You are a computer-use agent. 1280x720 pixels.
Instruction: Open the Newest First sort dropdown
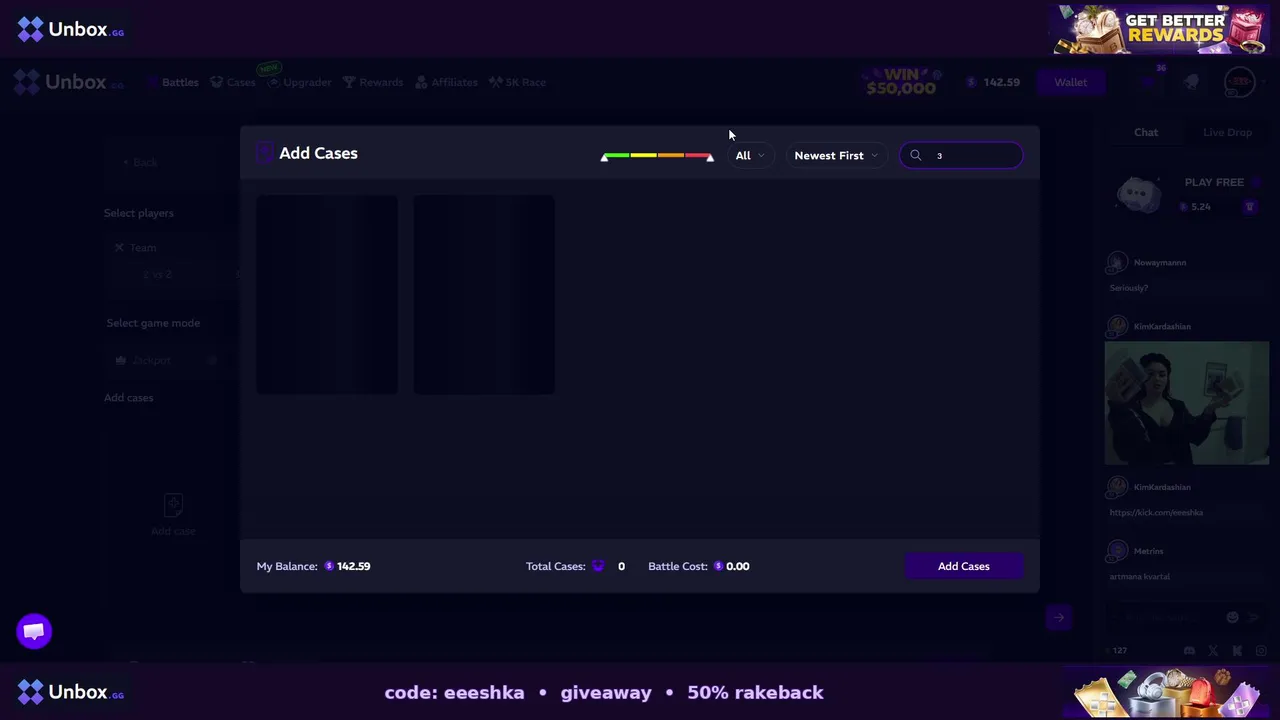pyautogui.click(x=835, y=155)
